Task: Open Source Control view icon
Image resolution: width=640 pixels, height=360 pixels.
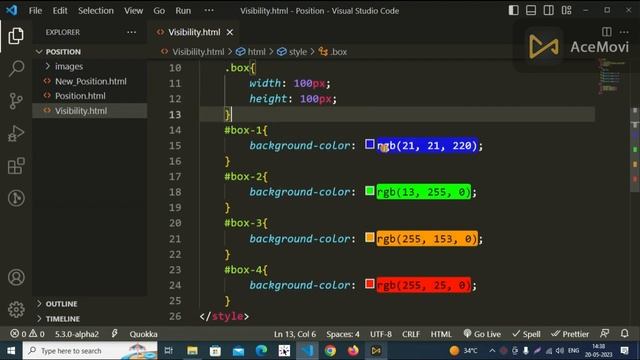Action: [x=16, y=101]
